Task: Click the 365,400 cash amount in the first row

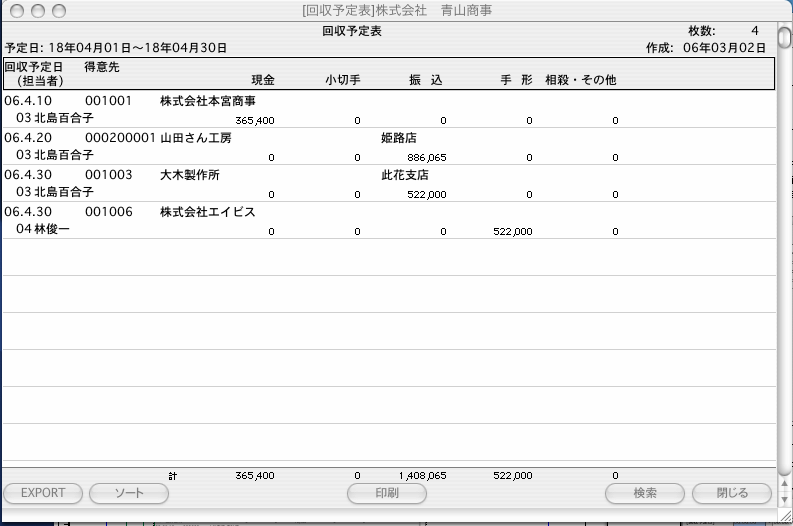Action: pyautogui.click(x=255, y=120)
